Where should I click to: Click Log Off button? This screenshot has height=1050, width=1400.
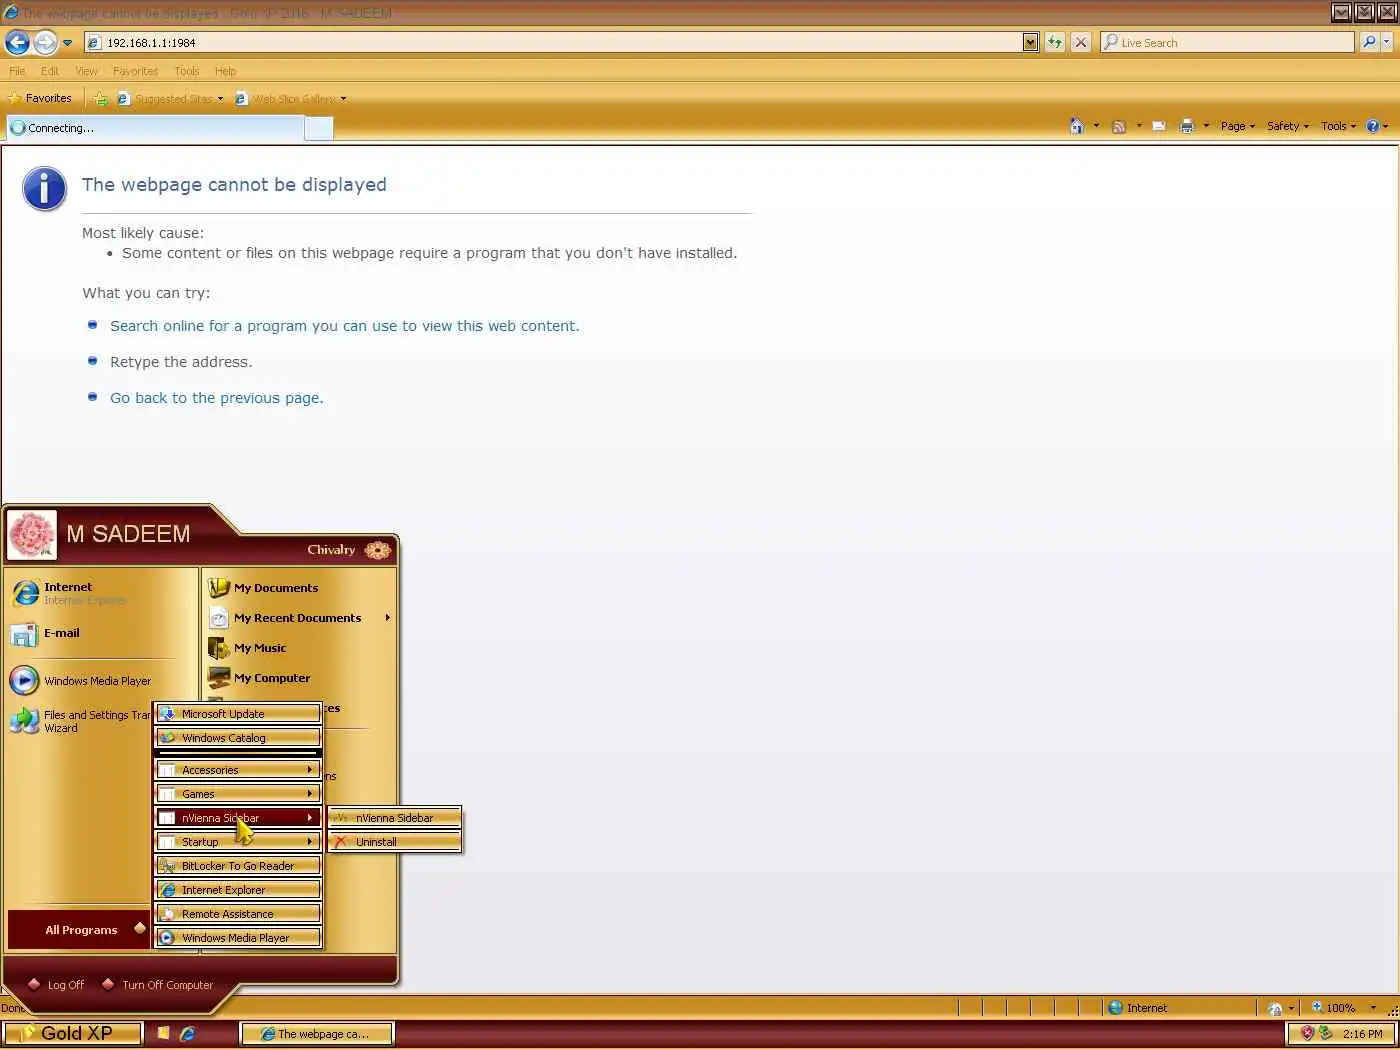[x=57, y=985]
